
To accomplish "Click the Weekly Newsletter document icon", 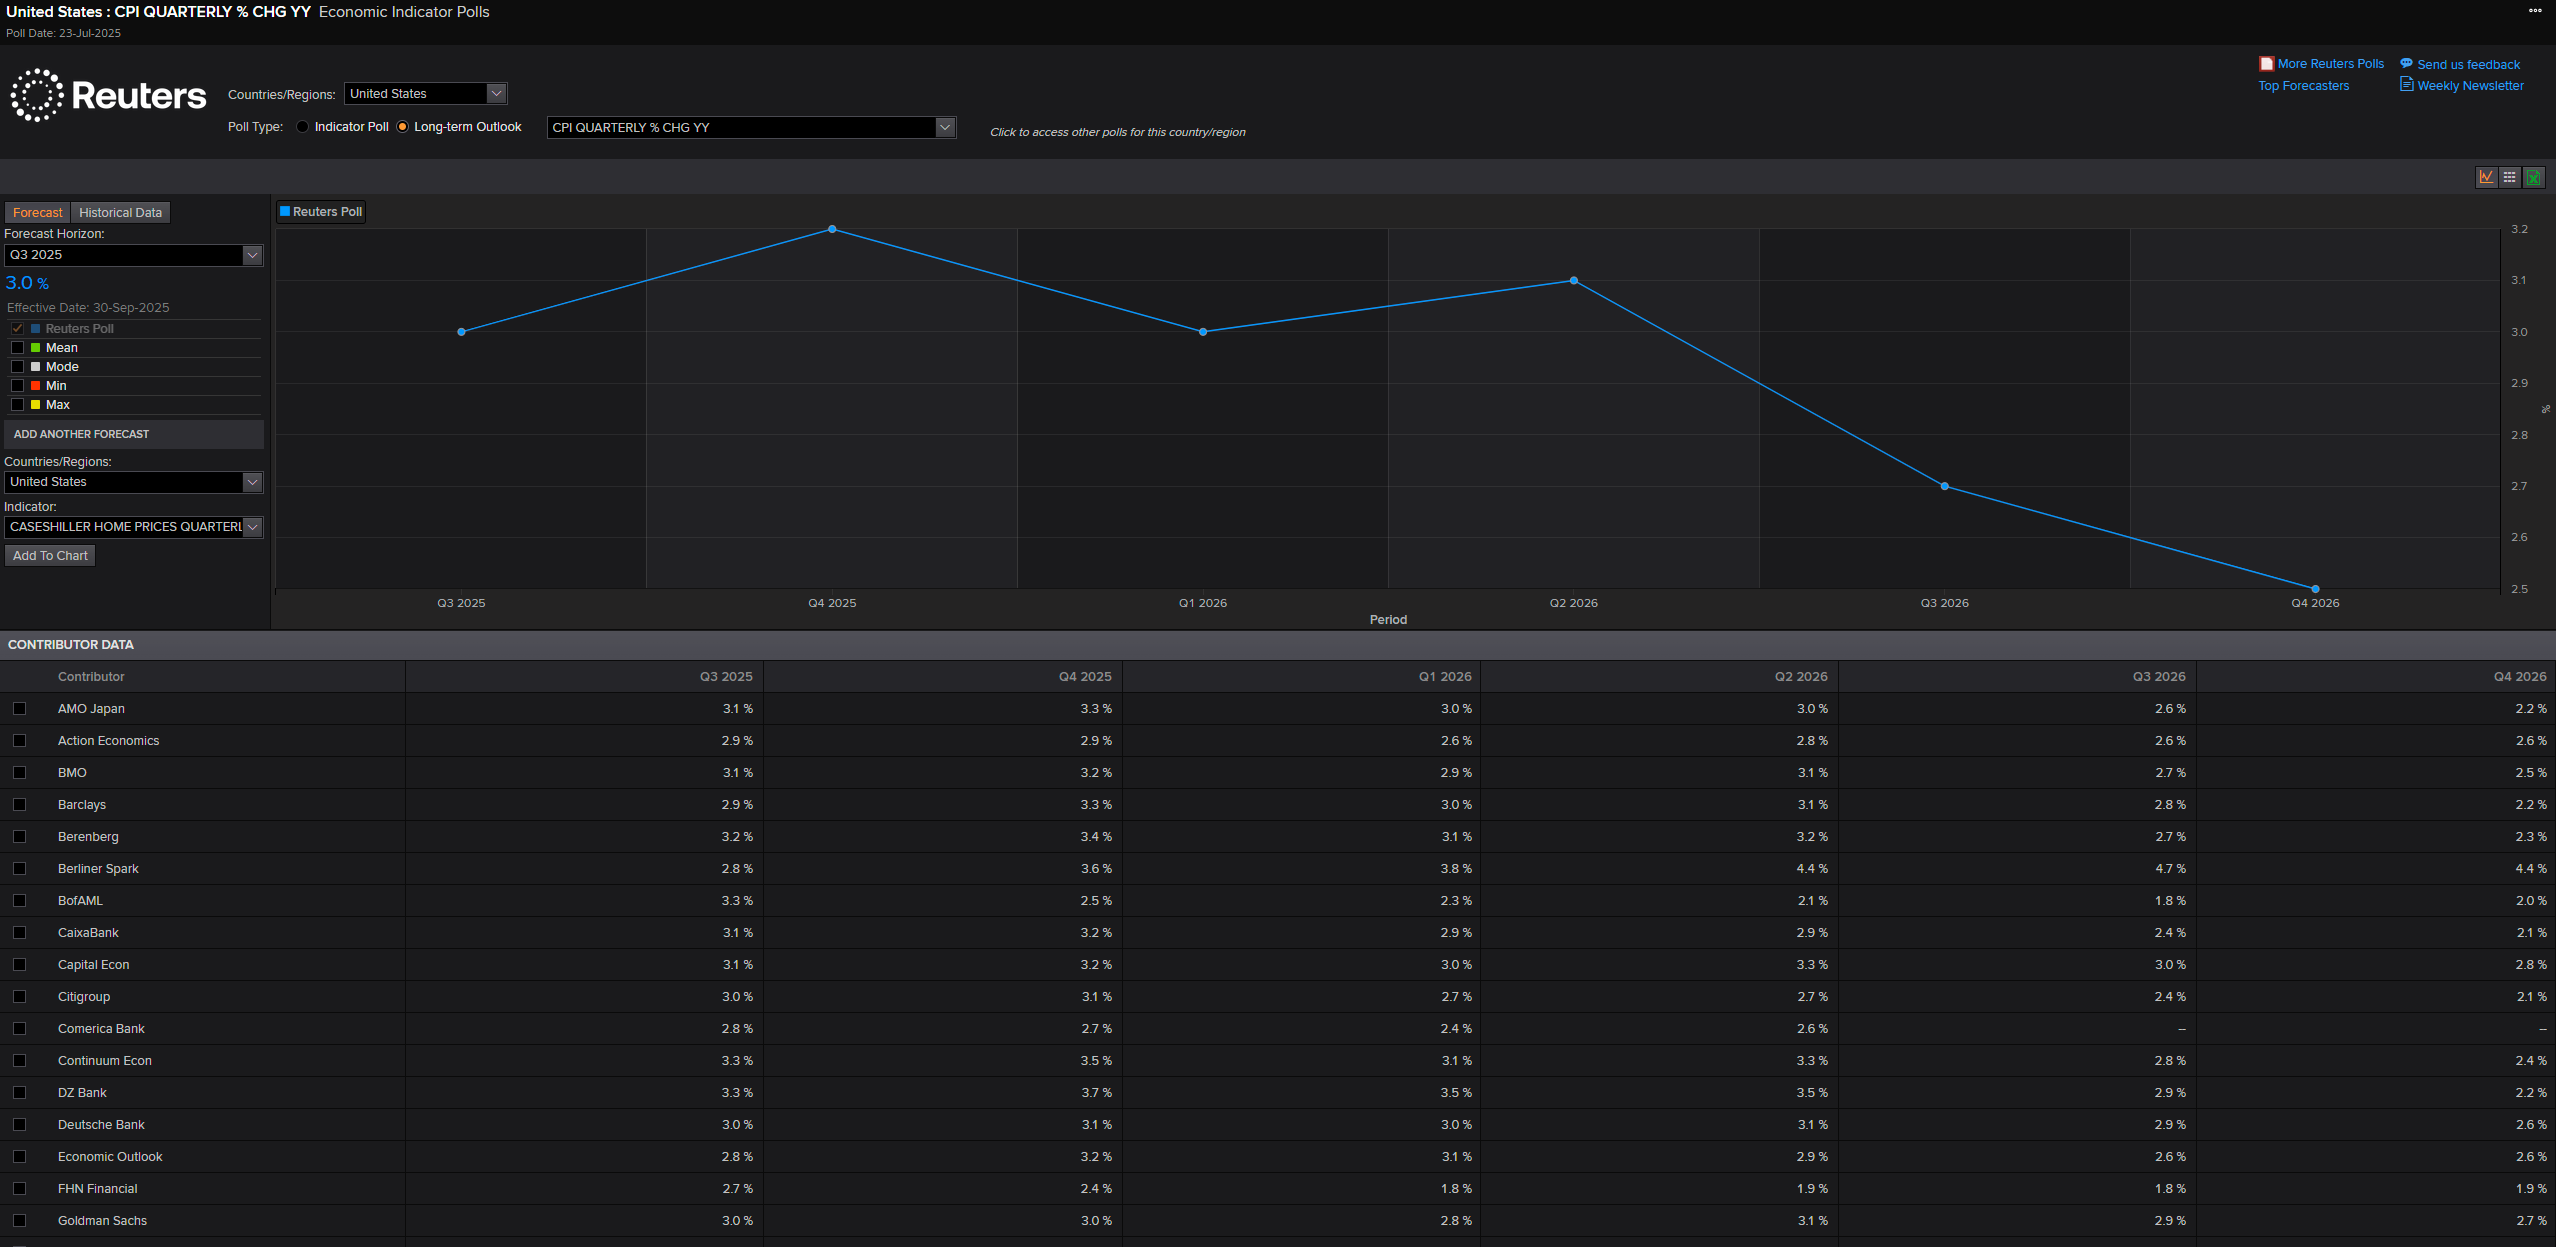I will (x=2406, y=85).
